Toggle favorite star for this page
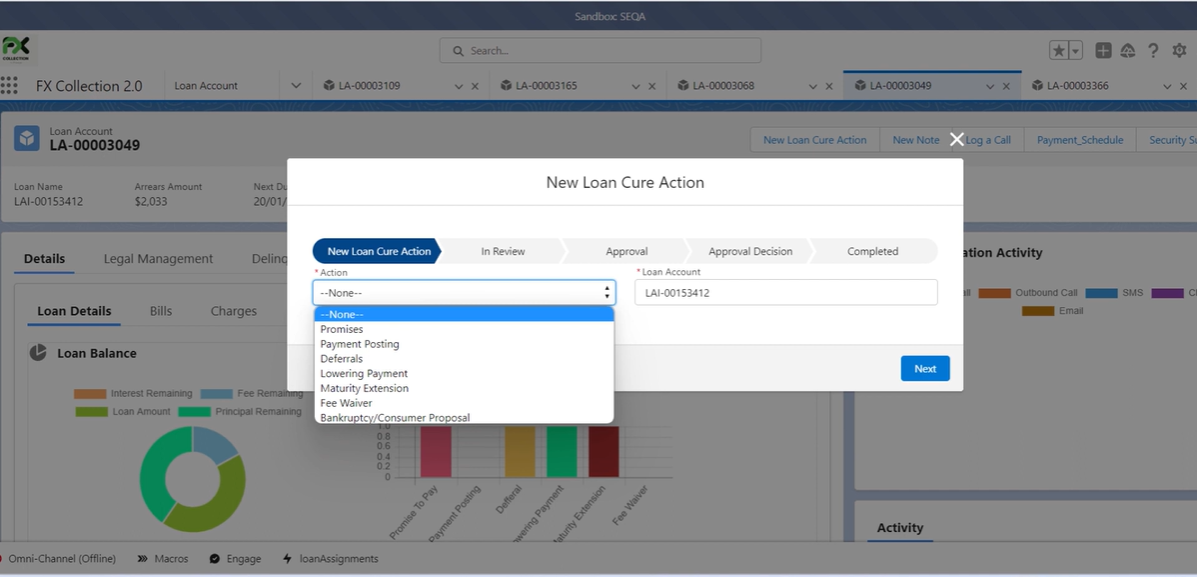The height and width of the screenshot is (577, 1197). coord(1059,50)
